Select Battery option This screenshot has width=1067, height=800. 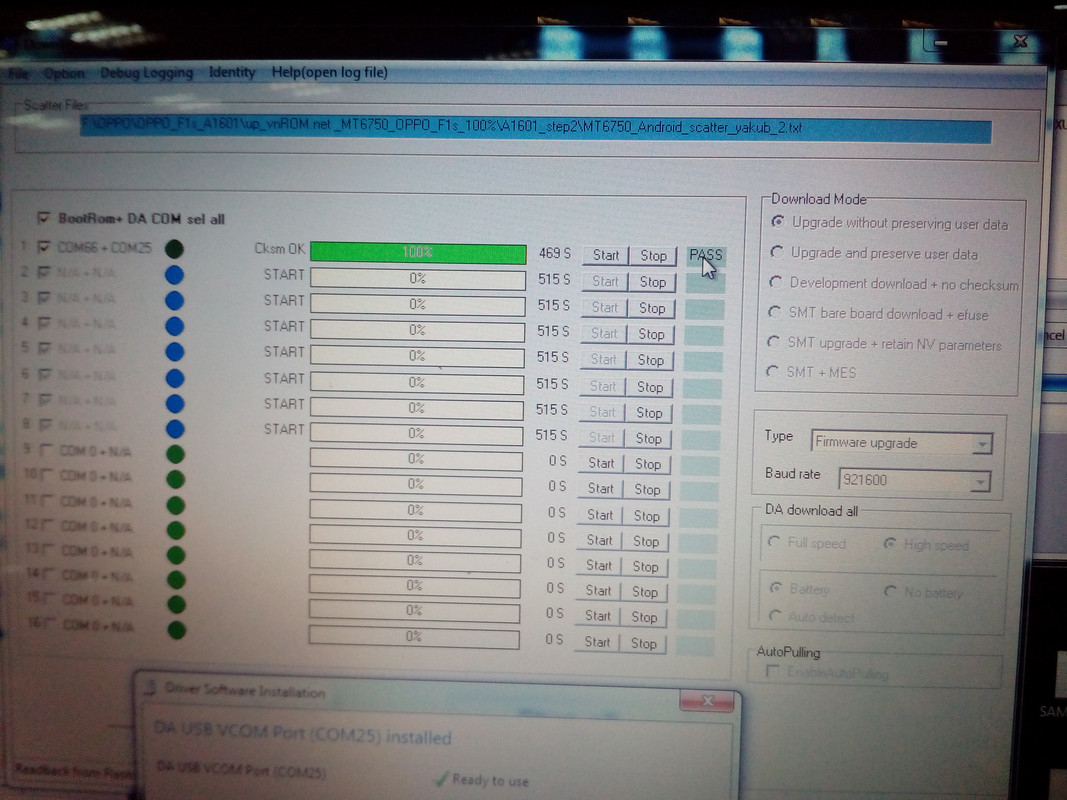[775, 588]
